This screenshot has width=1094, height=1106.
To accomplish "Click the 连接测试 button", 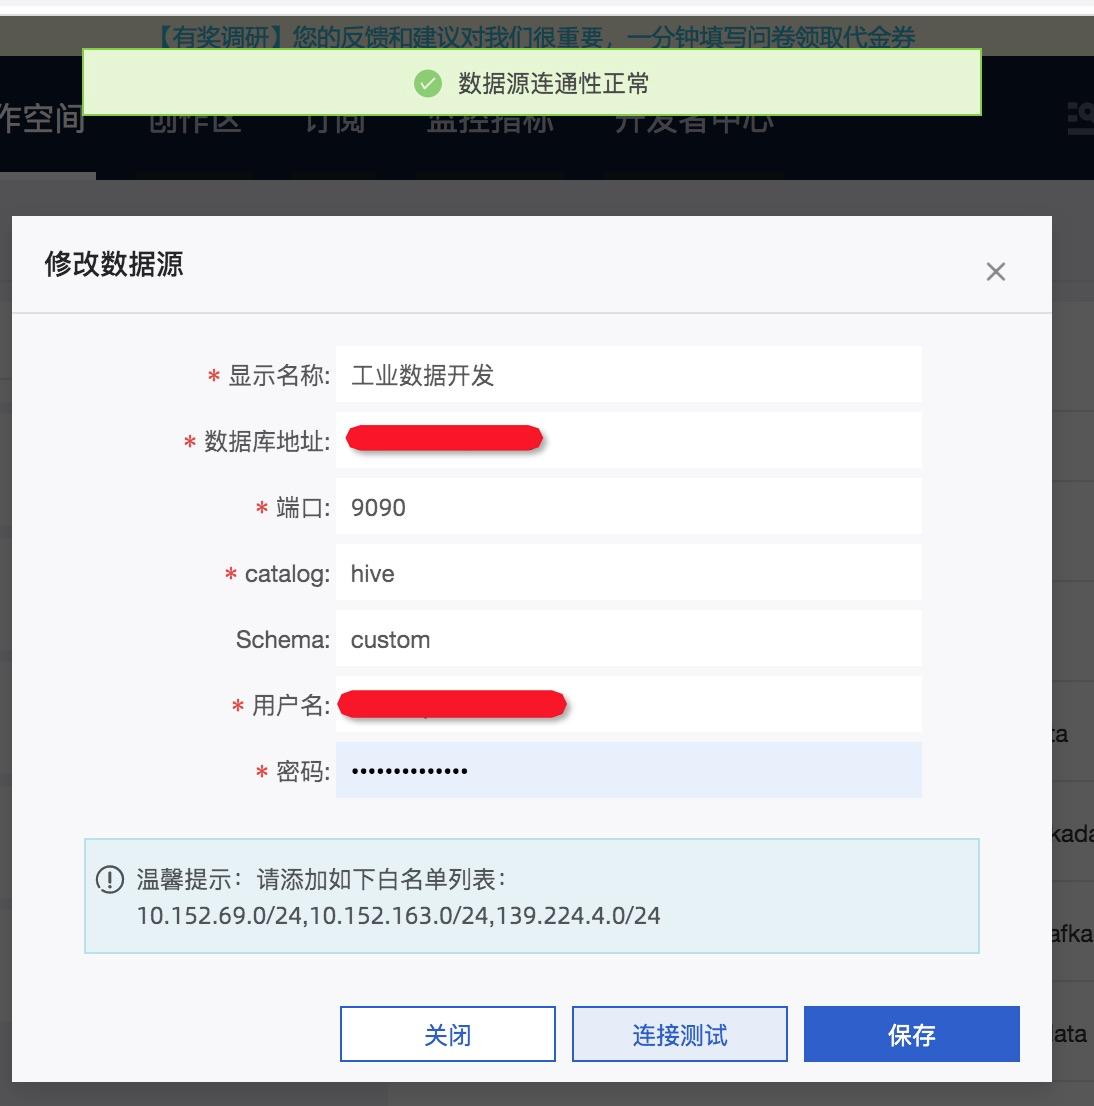I will pos(679,1034).
